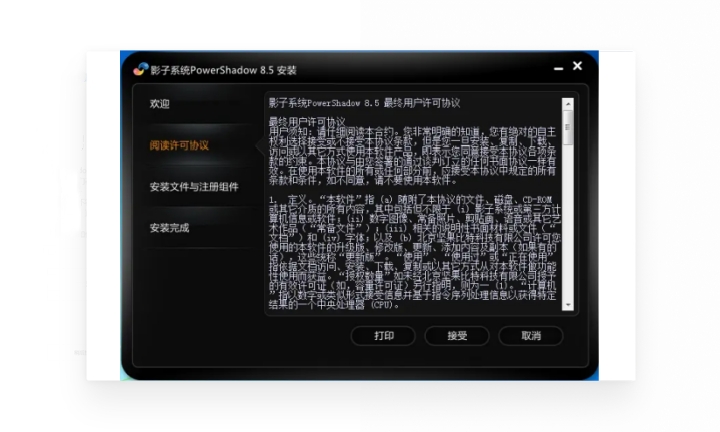Click the PowerShadow logo in title bar
Image resolution: width=720 pixels, height=432 pixels.
point(140,70)
